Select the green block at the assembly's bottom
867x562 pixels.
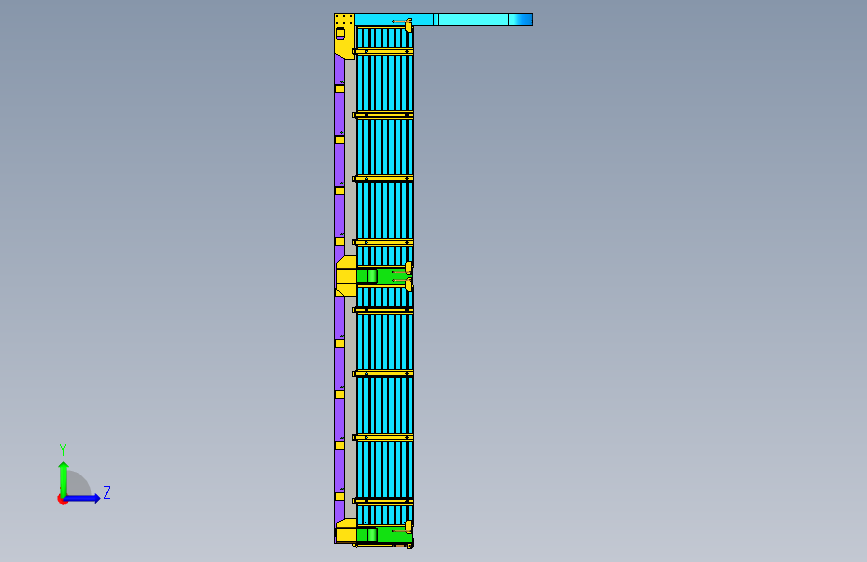(x=383, y=535)
